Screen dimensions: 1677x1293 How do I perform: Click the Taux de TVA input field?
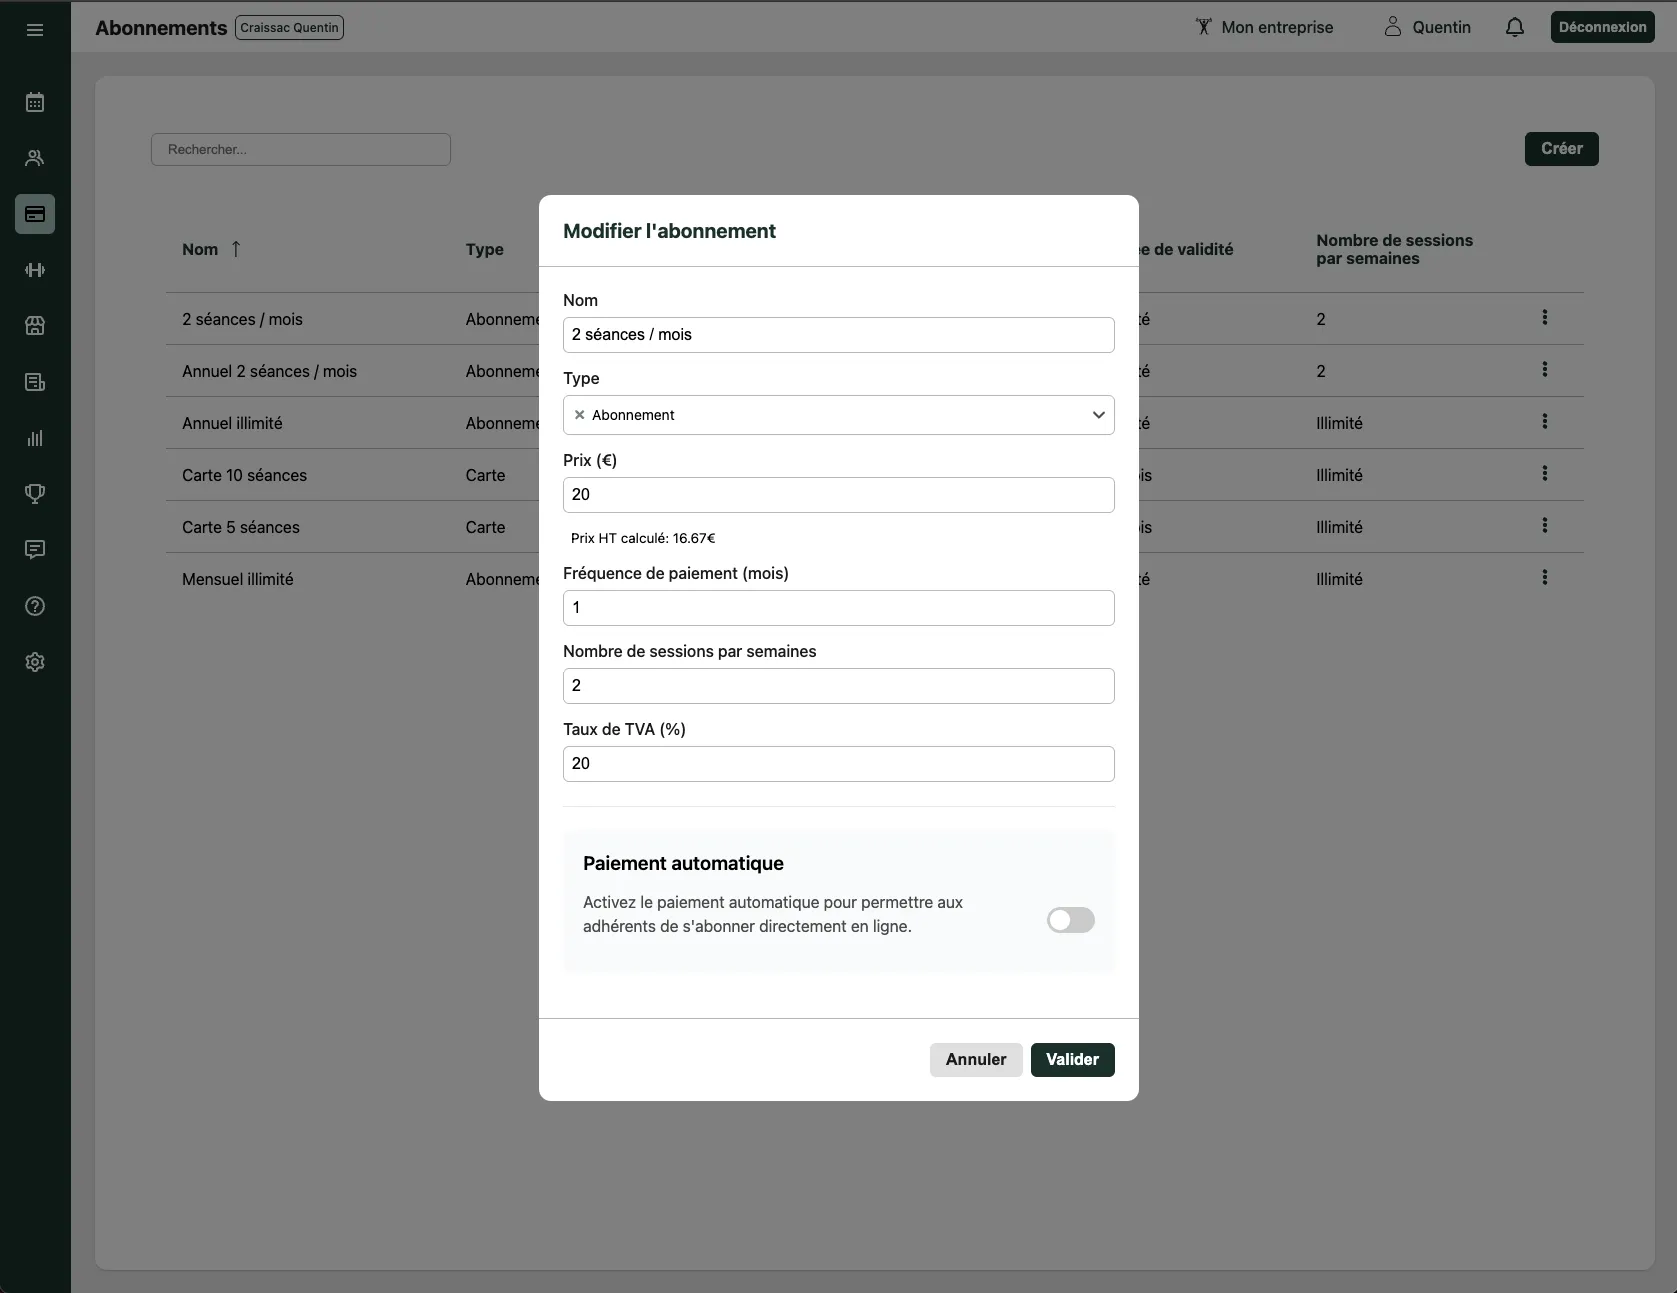[x=838, y=764]
